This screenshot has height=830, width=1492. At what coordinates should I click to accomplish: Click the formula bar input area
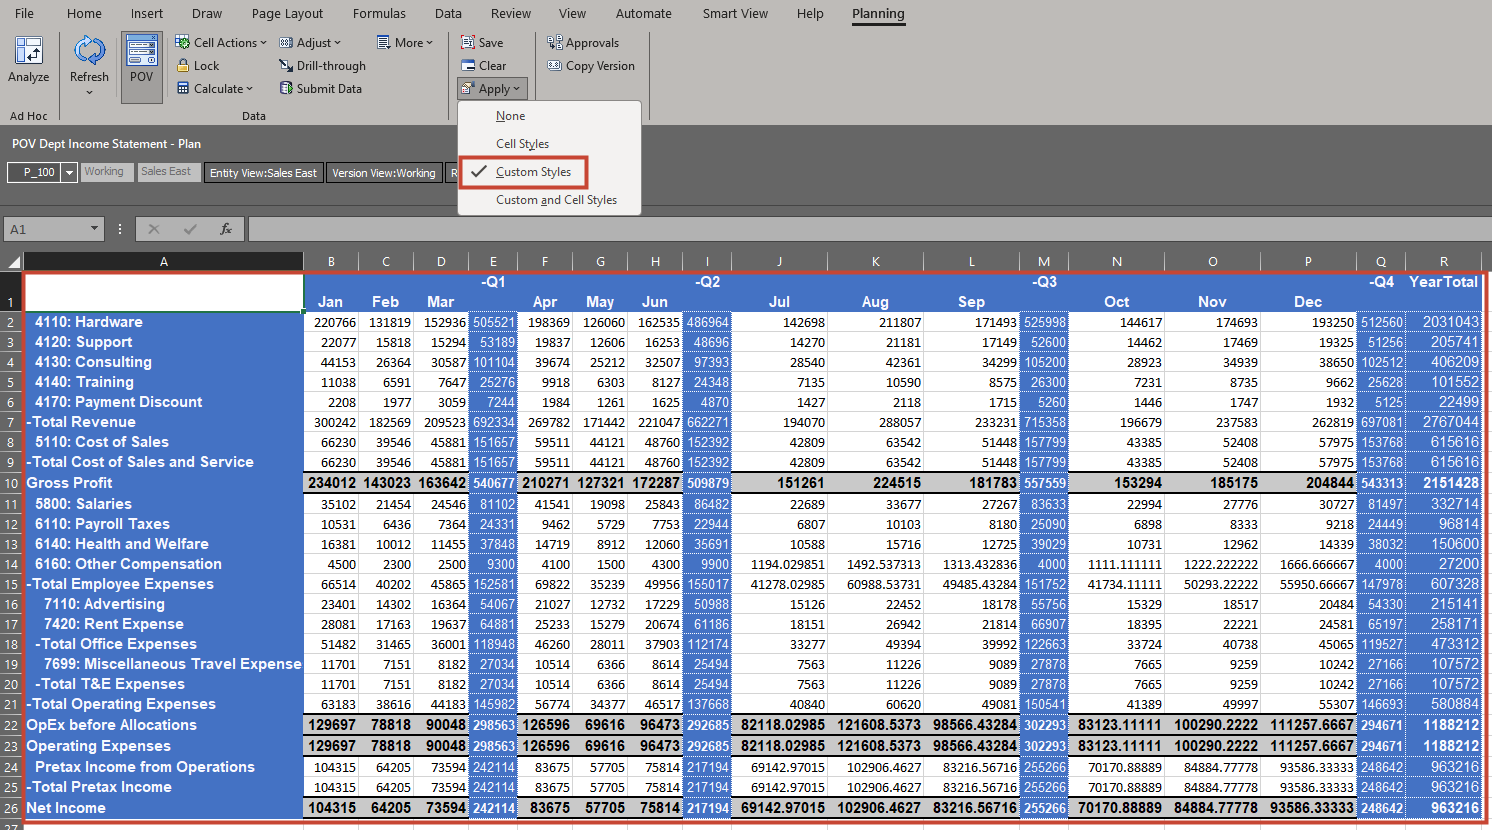coord(868,229)
